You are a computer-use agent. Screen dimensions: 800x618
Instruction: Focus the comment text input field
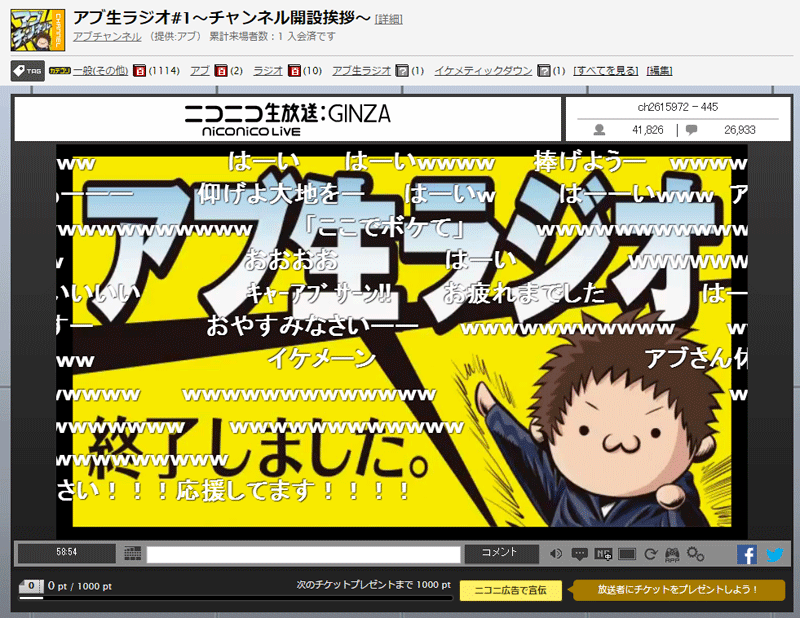304,555
